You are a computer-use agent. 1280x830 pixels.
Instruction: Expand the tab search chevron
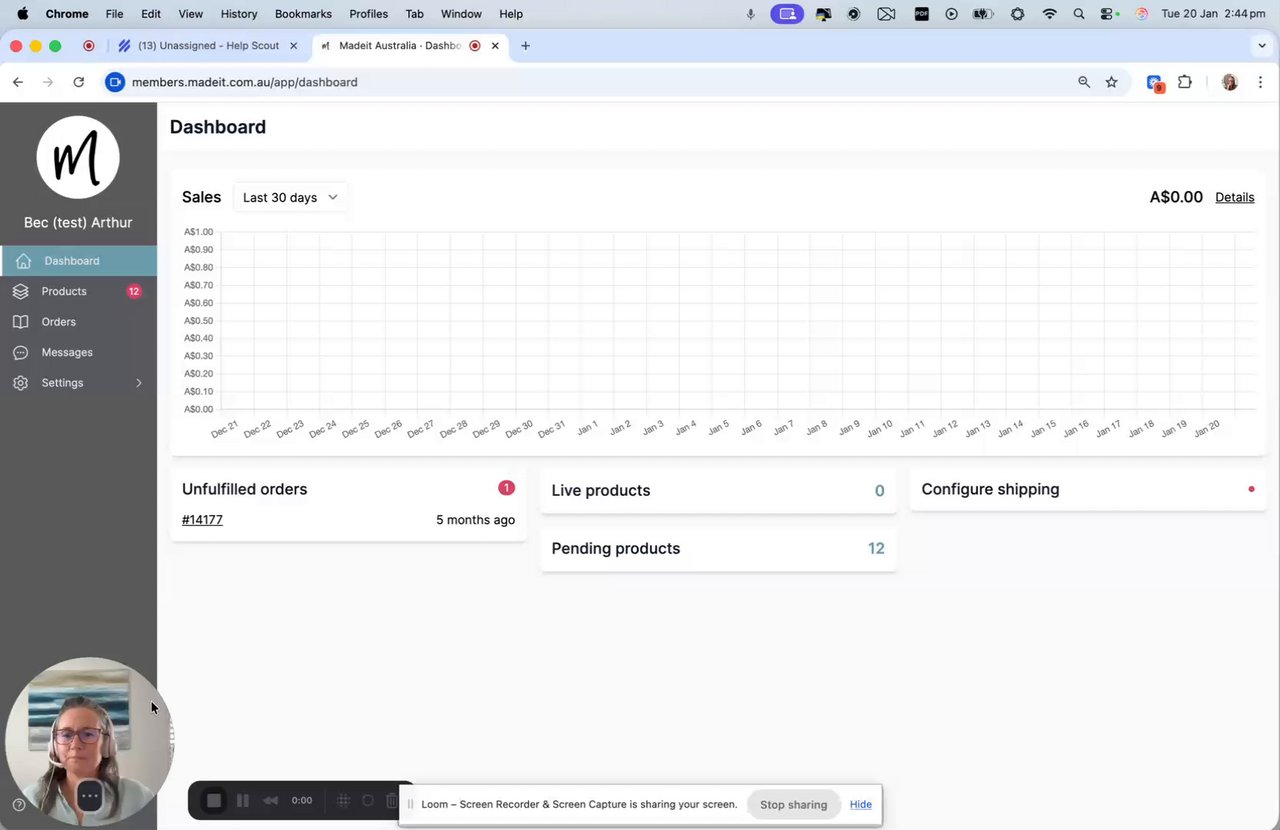pyautogui.click(x=1262, y=45)
